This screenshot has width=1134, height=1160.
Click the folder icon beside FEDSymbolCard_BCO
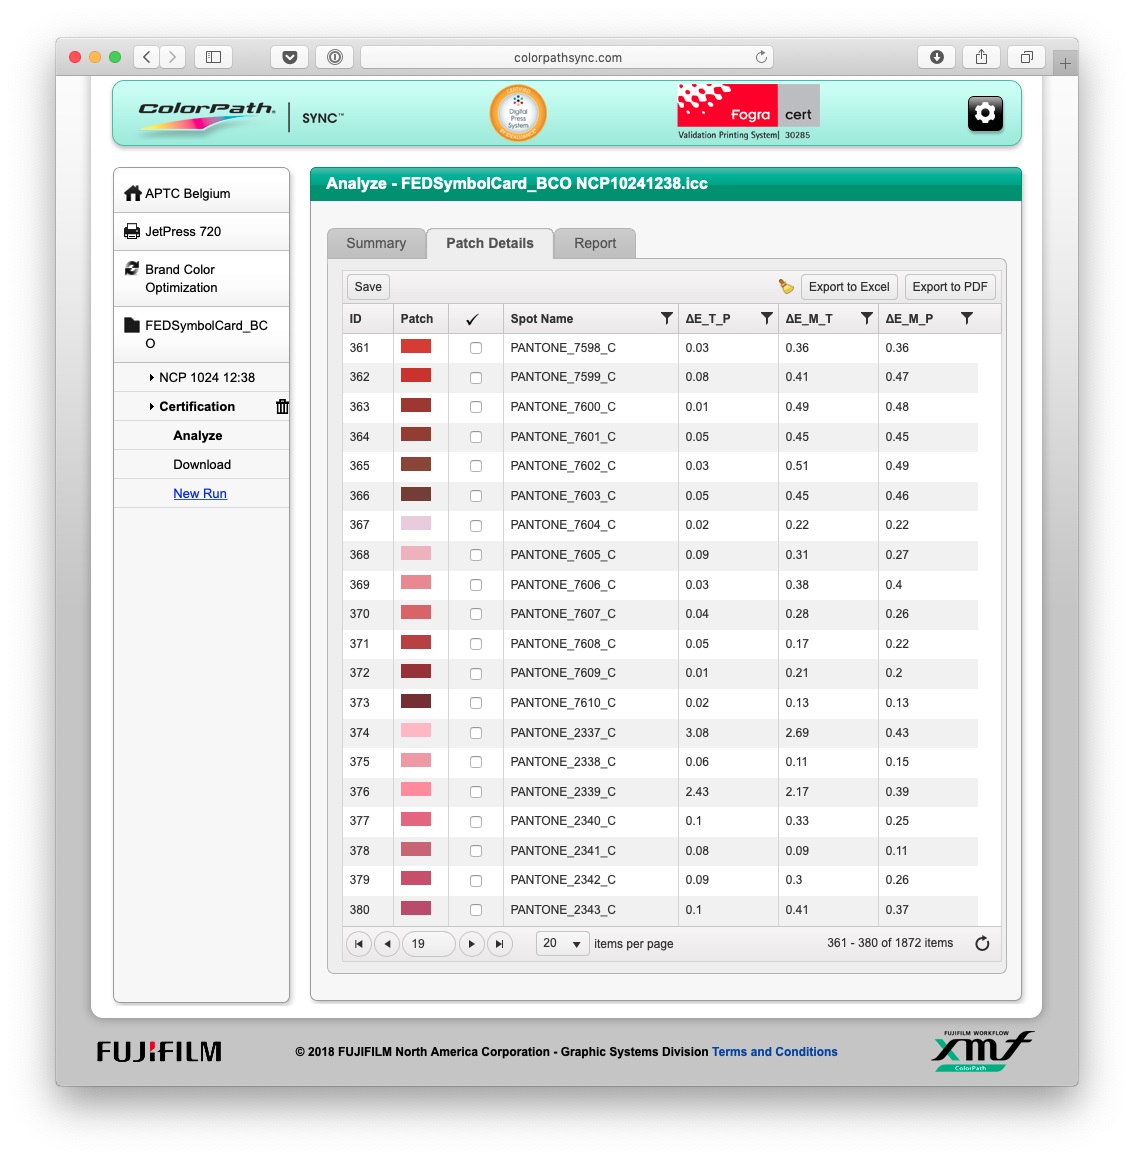point(132,325)
